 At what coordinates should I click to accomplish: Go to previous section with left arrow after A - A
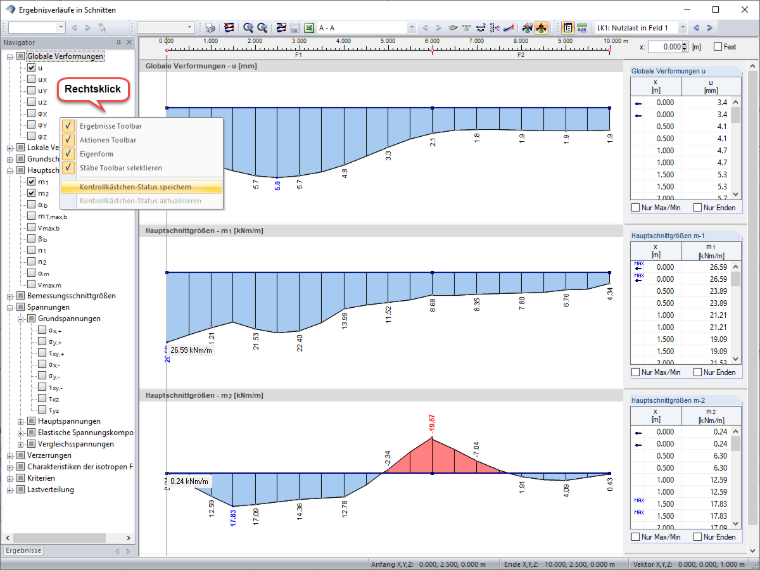(x=425, y=28)
